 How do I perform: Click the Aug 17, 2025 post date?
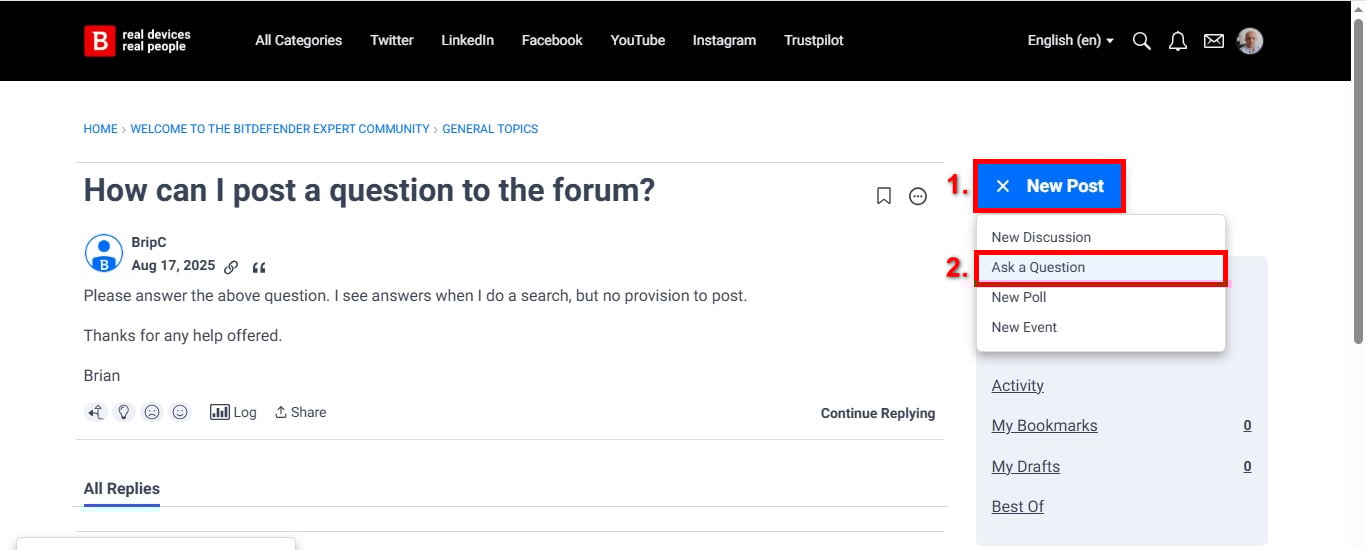click(173, 266)
